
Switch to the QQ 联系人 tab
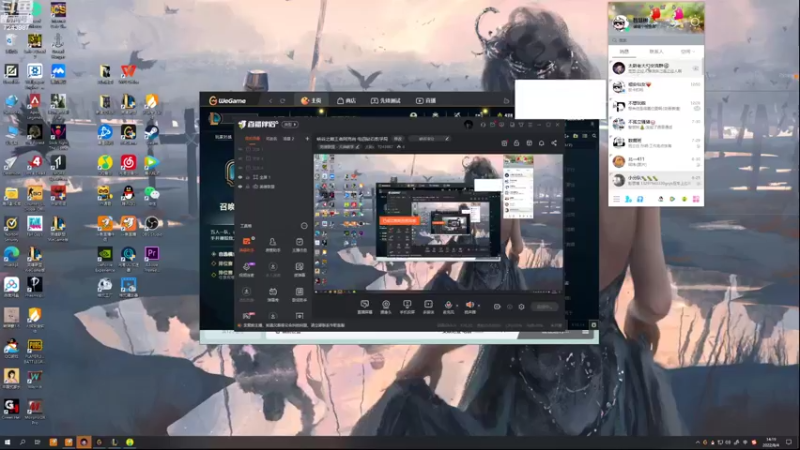656,52
